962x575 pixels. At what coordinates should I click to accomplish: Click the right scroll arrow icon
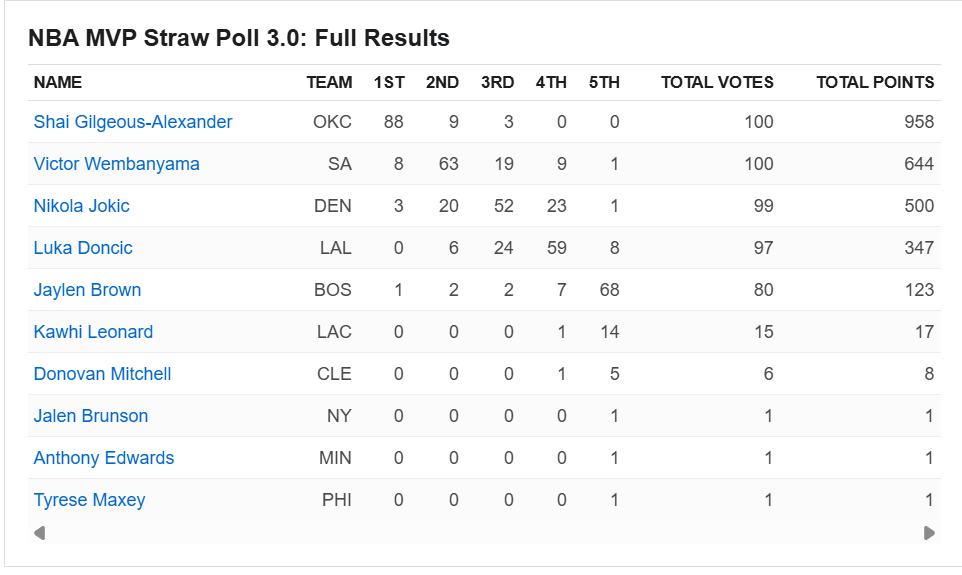click(929, 533)
